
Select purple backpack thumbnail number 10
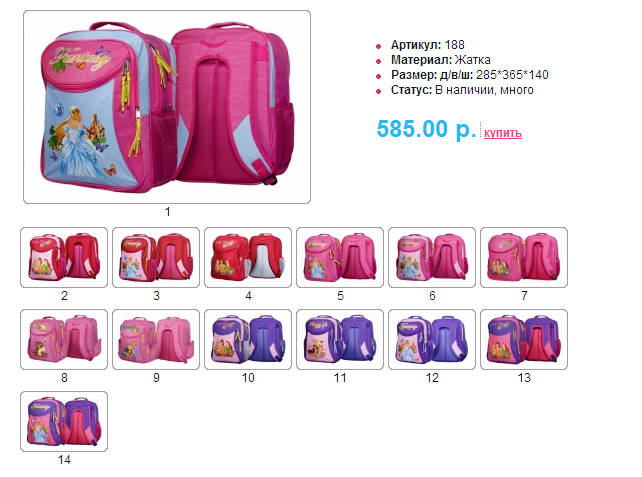[248, 339]
